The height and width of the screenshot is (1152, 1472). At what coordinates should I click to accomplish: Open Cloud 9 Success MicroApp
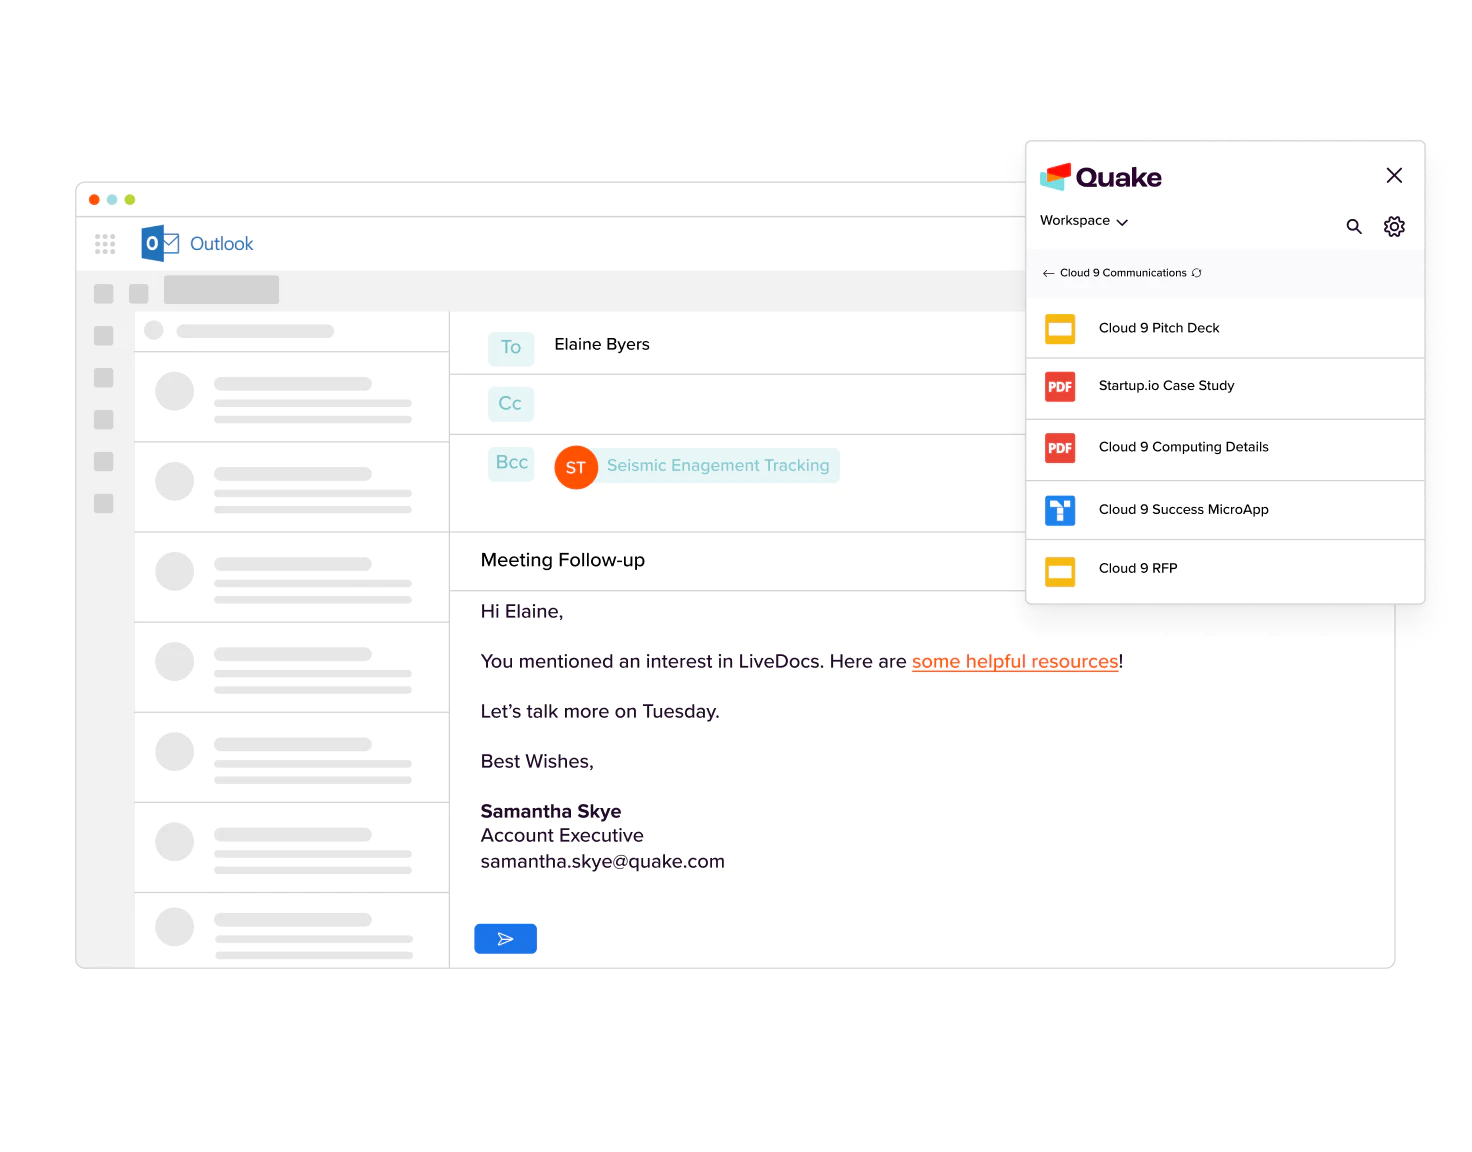coord(1225,511)
